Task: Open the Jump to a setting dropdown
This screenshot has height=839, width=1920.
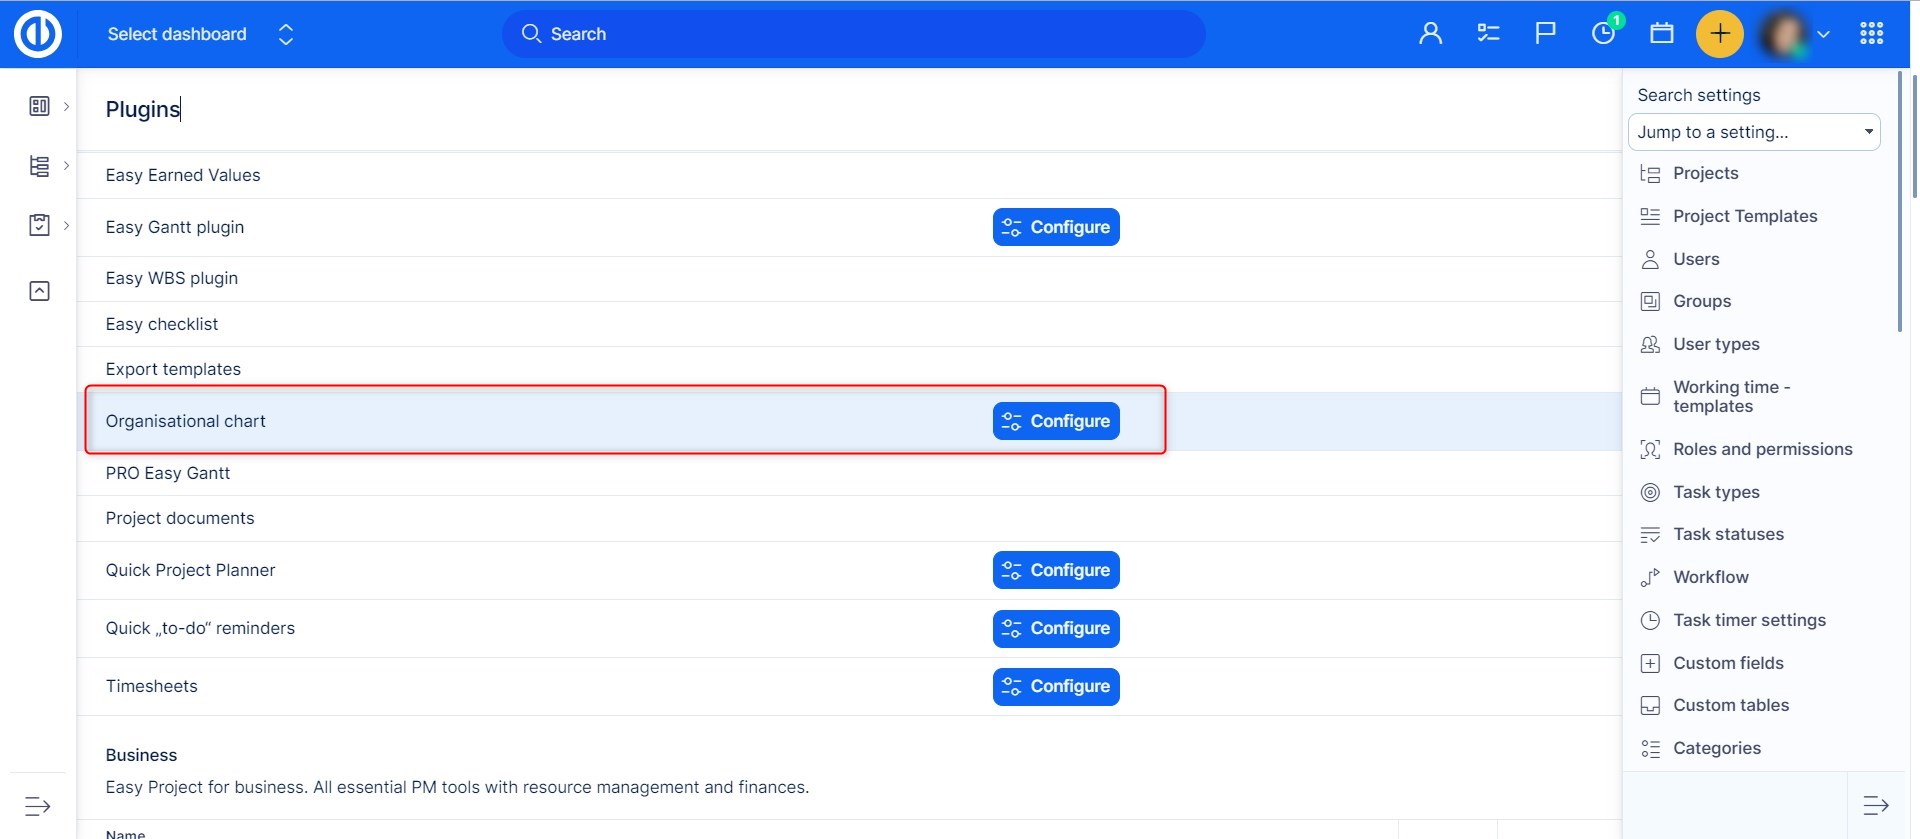Action: pos(1754,132)
